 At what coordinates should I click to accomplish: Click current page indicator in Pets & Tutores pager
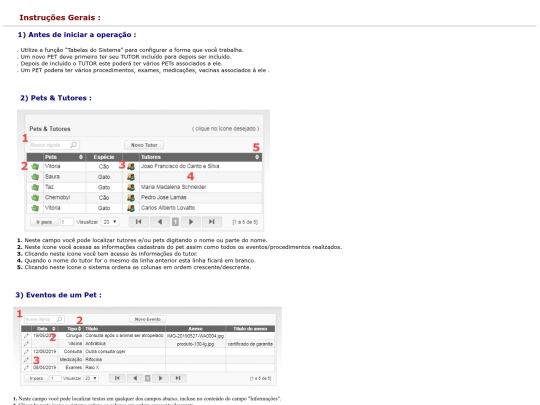click(175, 222)
